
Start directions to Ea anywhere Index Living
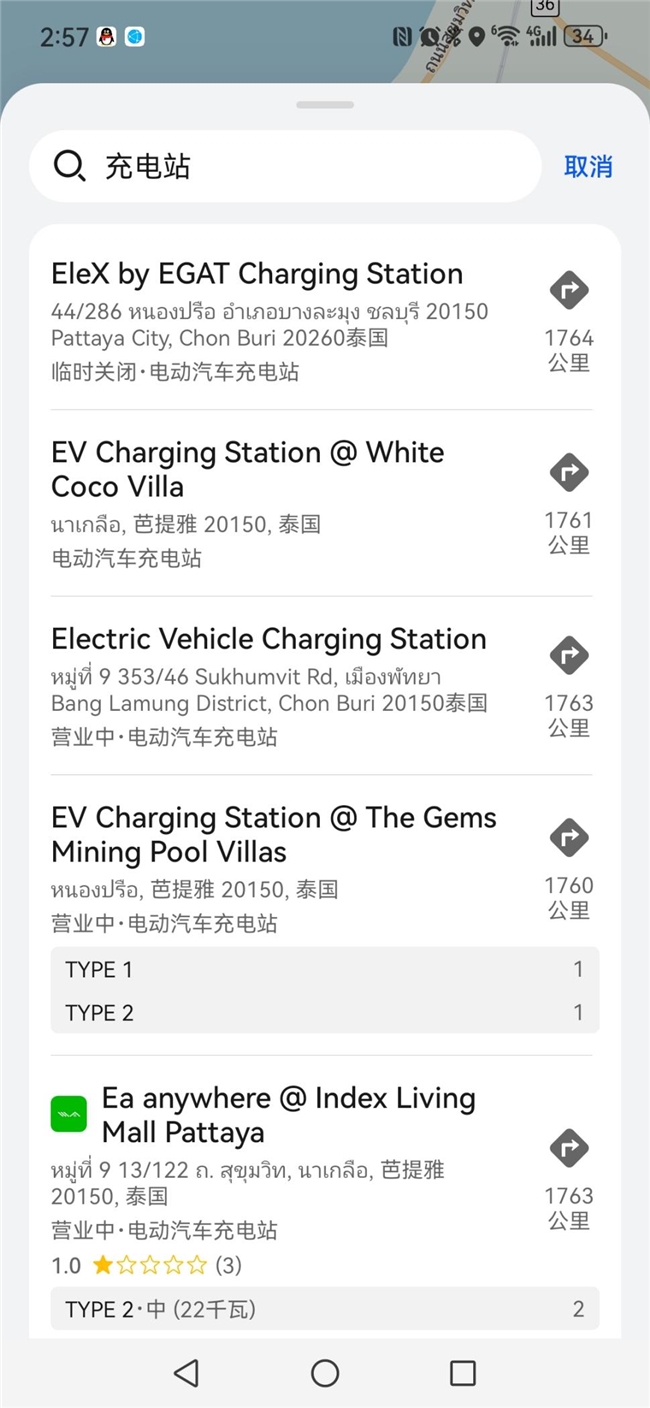click(x=569, y=1148)
